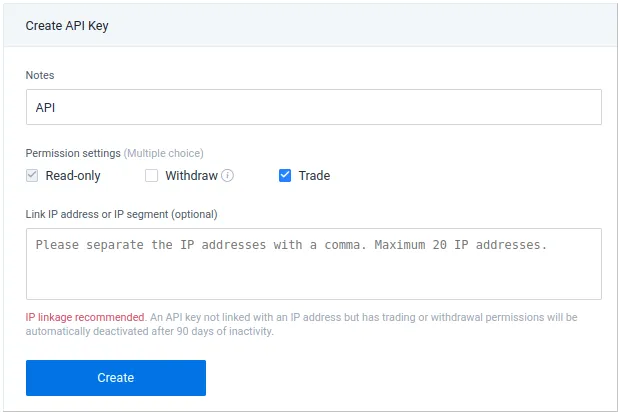
Task: Toggle the Read-only permission checkbox
Action: click(33, 176)
